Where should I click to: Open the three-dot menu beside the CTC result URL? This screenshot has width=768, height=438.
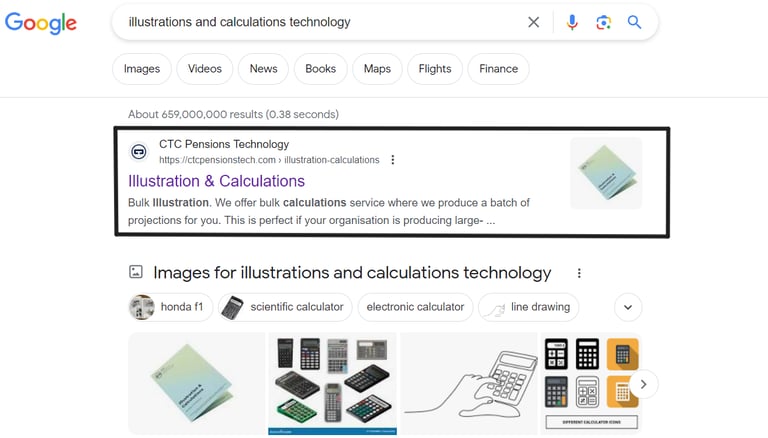pyautogui.click(x=392, y=160)
